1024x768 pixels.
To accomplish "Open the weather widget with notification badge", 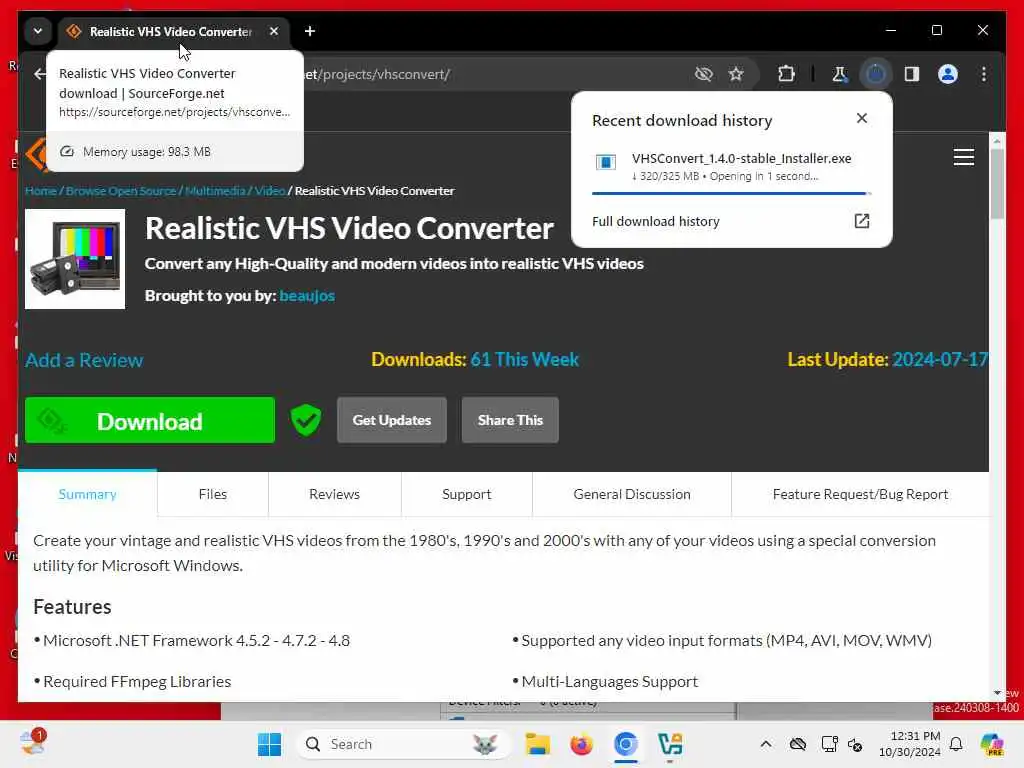I will pyautogui.click(x=32, y=743).
